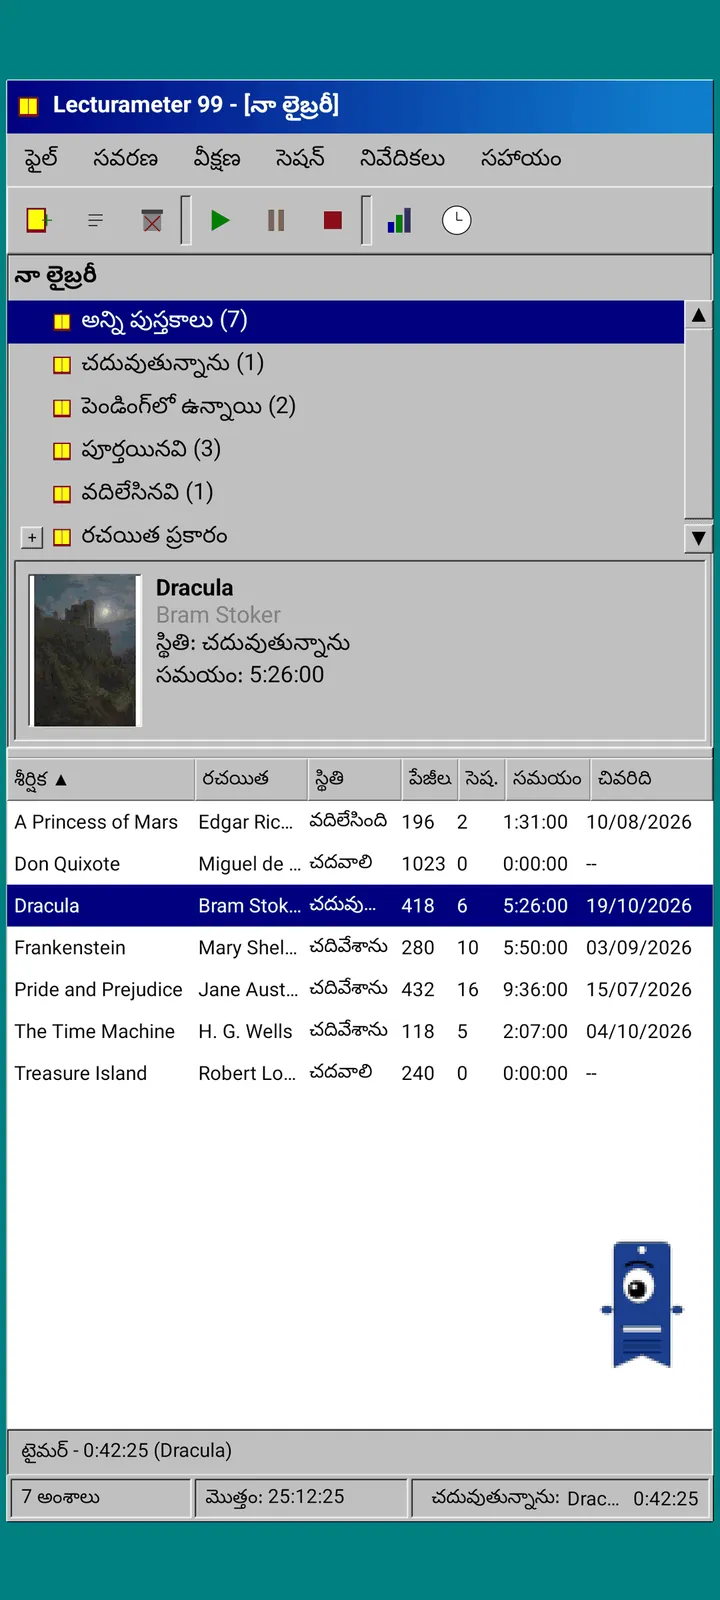Select పూర్తయినవి (3) tree item
720x1600 pixels.
(346, 450)
